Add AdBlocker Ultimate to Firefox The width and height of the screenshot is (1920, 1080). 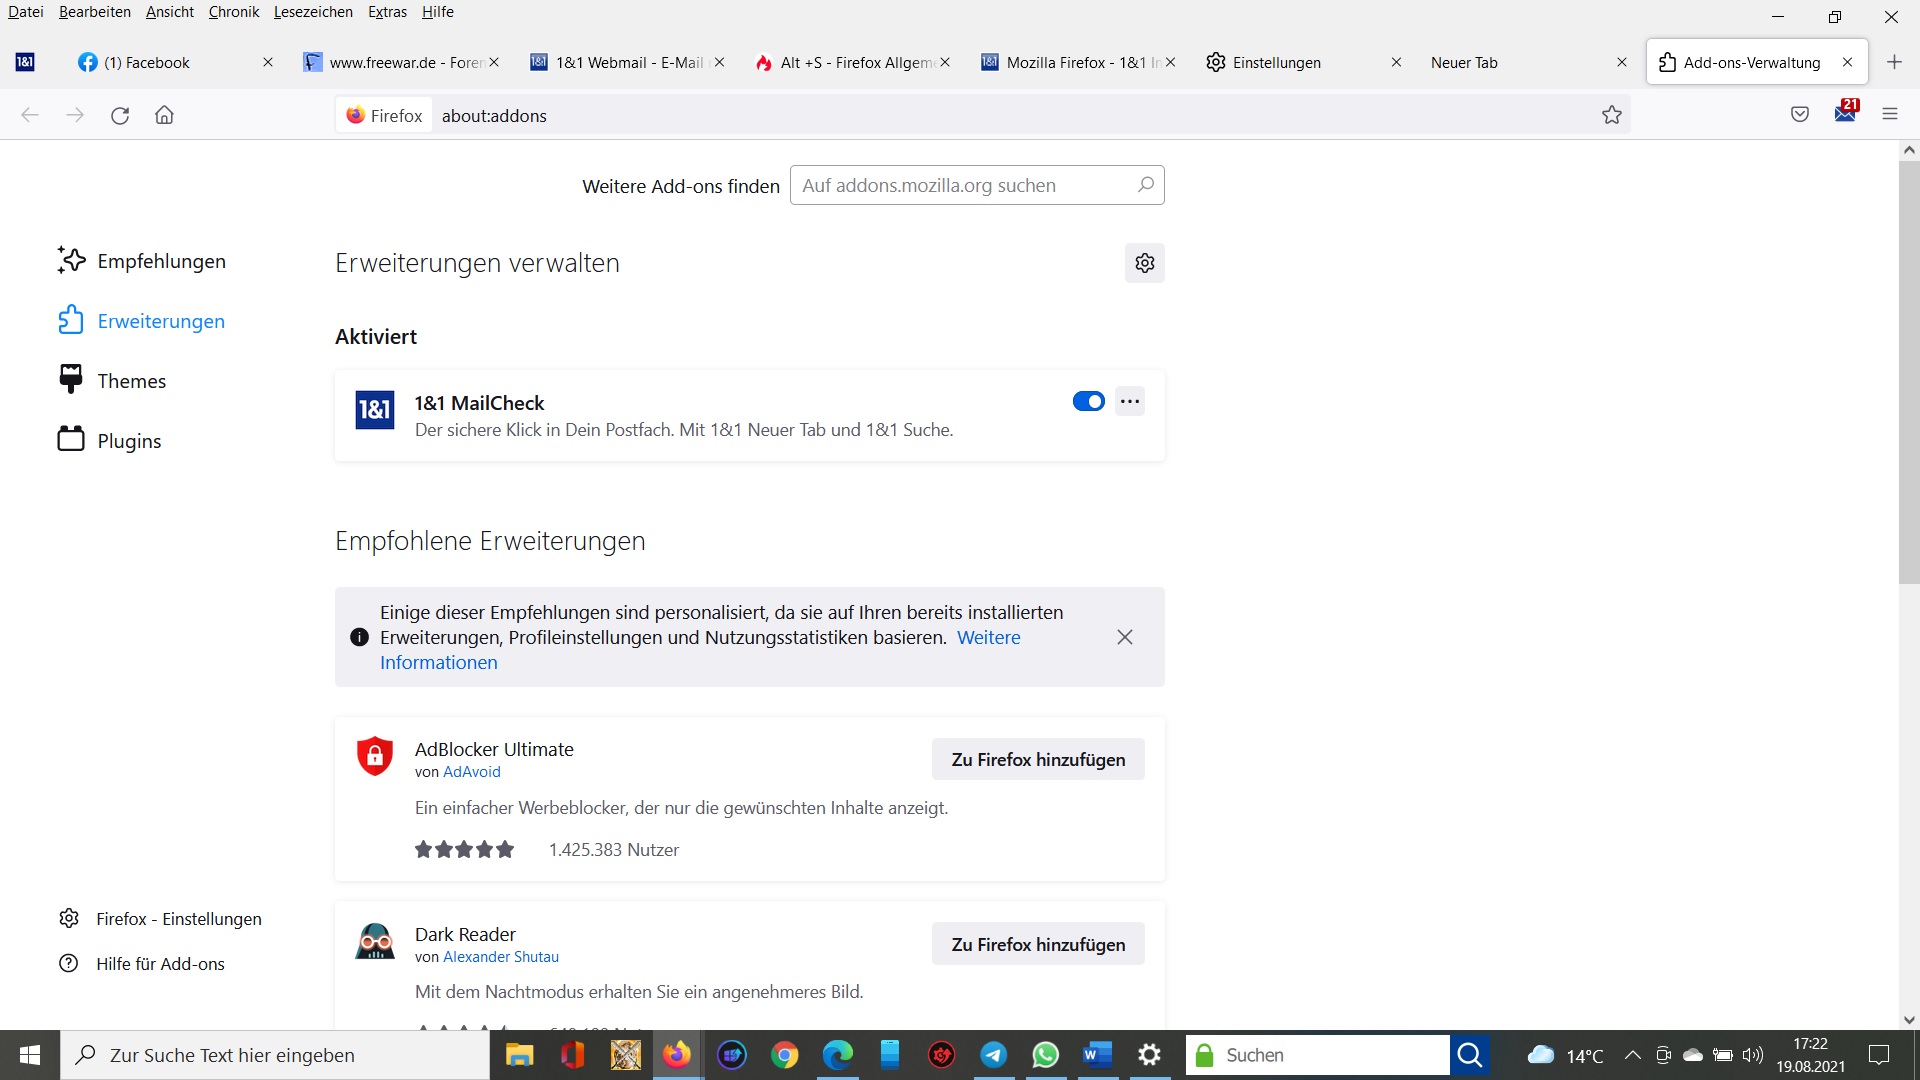[x=1038, y=760]
